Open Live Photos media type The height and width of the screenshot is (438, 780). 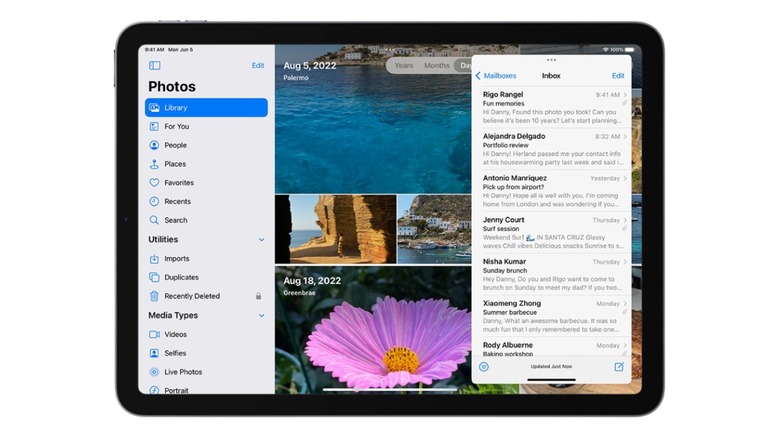(206, 372)
